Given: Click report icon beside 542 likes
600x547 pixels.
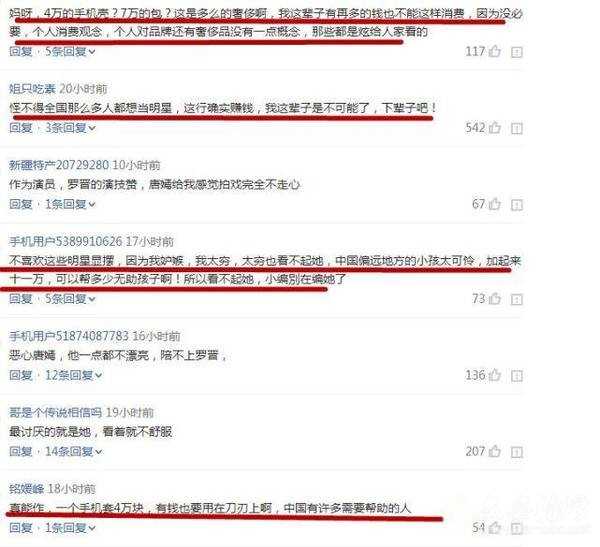Looking at the screenshot, I should (x=517, y=128).
